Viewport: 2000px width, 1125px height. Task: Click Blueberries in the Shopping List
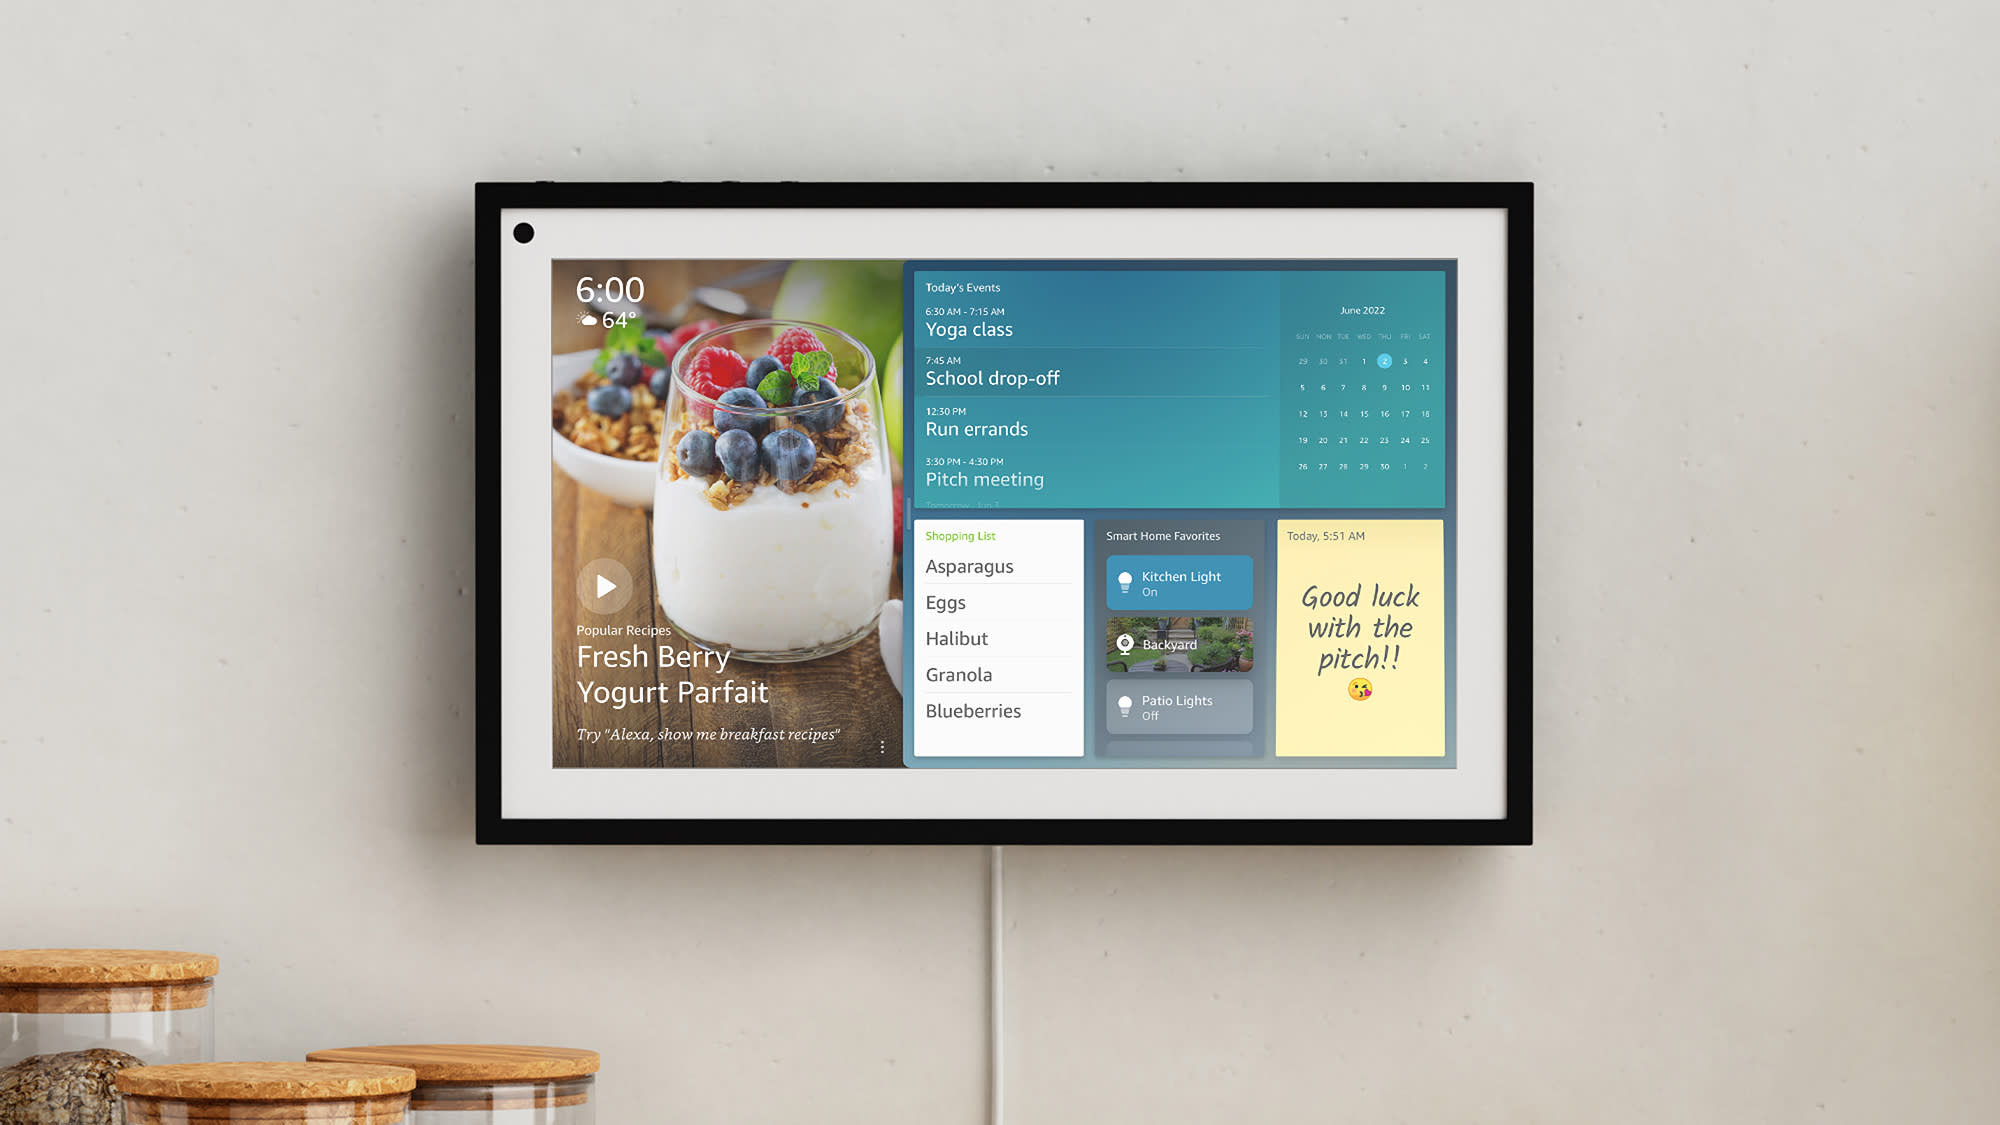coord(973,710)
